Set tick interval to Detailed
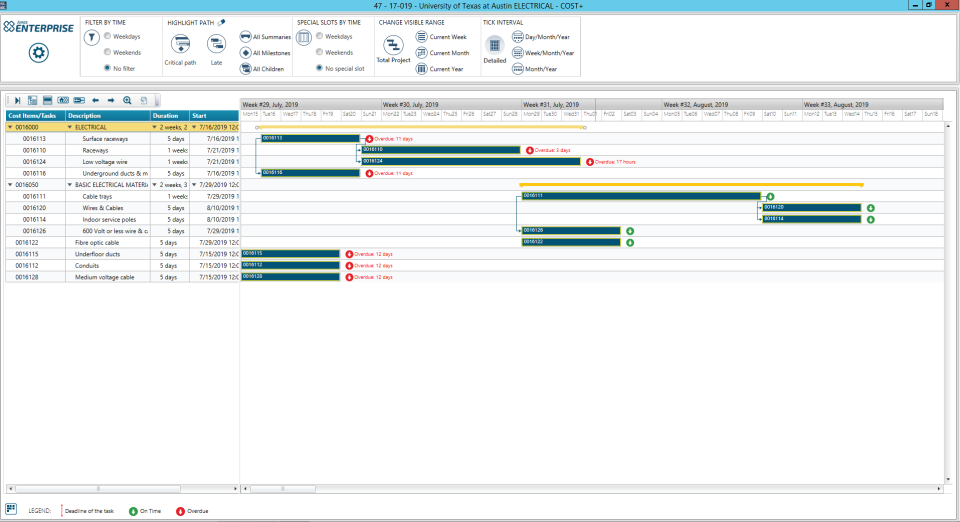Image resolution: width=960 pixels, height=522 pixels. pos(495,50)
